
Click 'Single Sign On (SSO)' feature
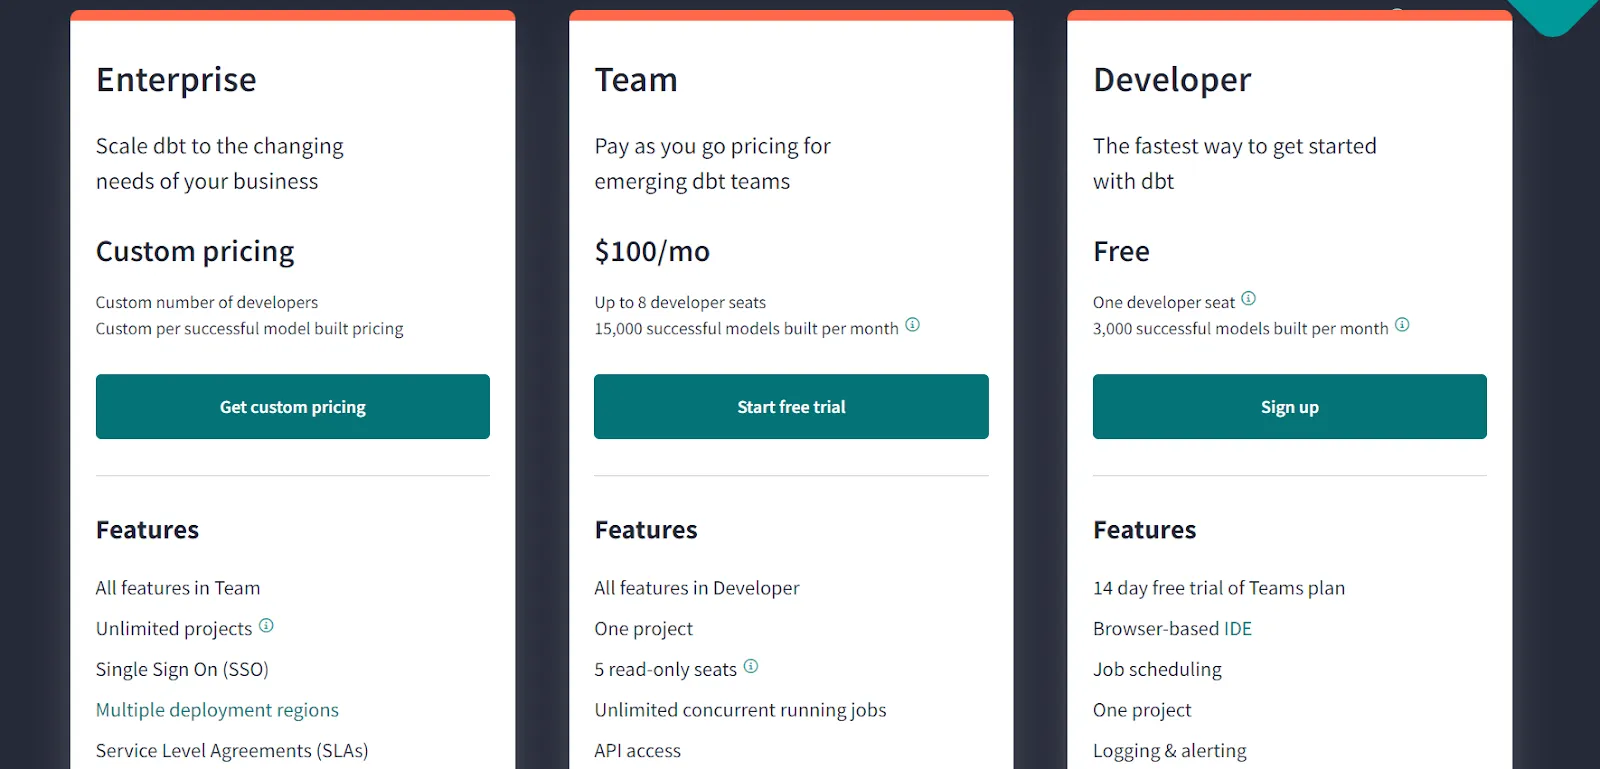point(182,670)
